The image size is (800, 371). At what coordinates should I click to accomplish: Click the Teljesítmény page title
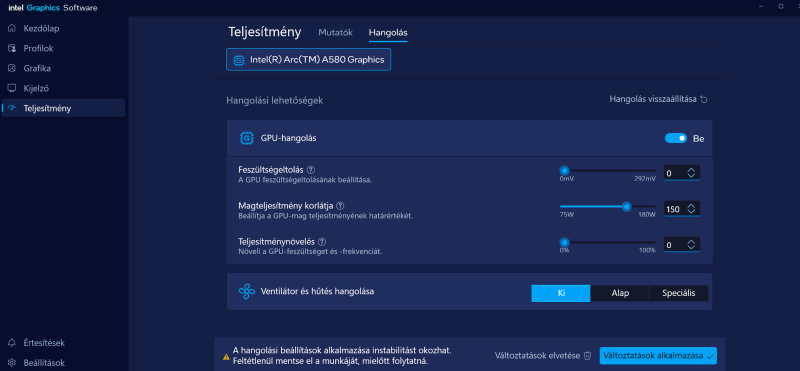pos(265,32)
